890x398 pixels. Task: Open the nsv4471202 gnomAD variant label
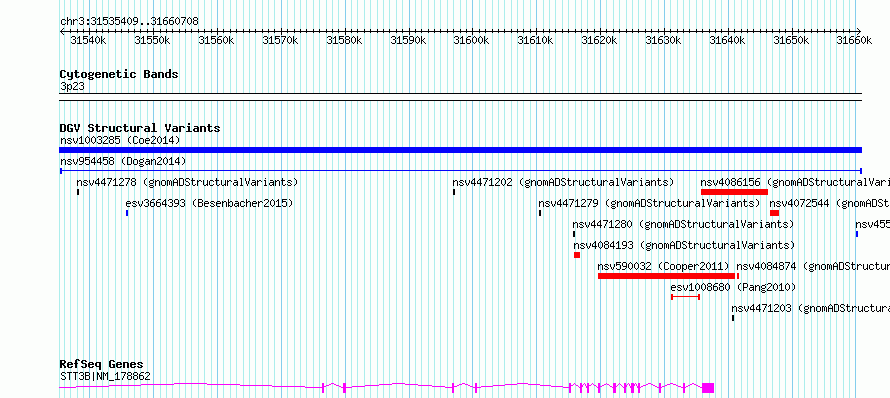tap(563, 183)
